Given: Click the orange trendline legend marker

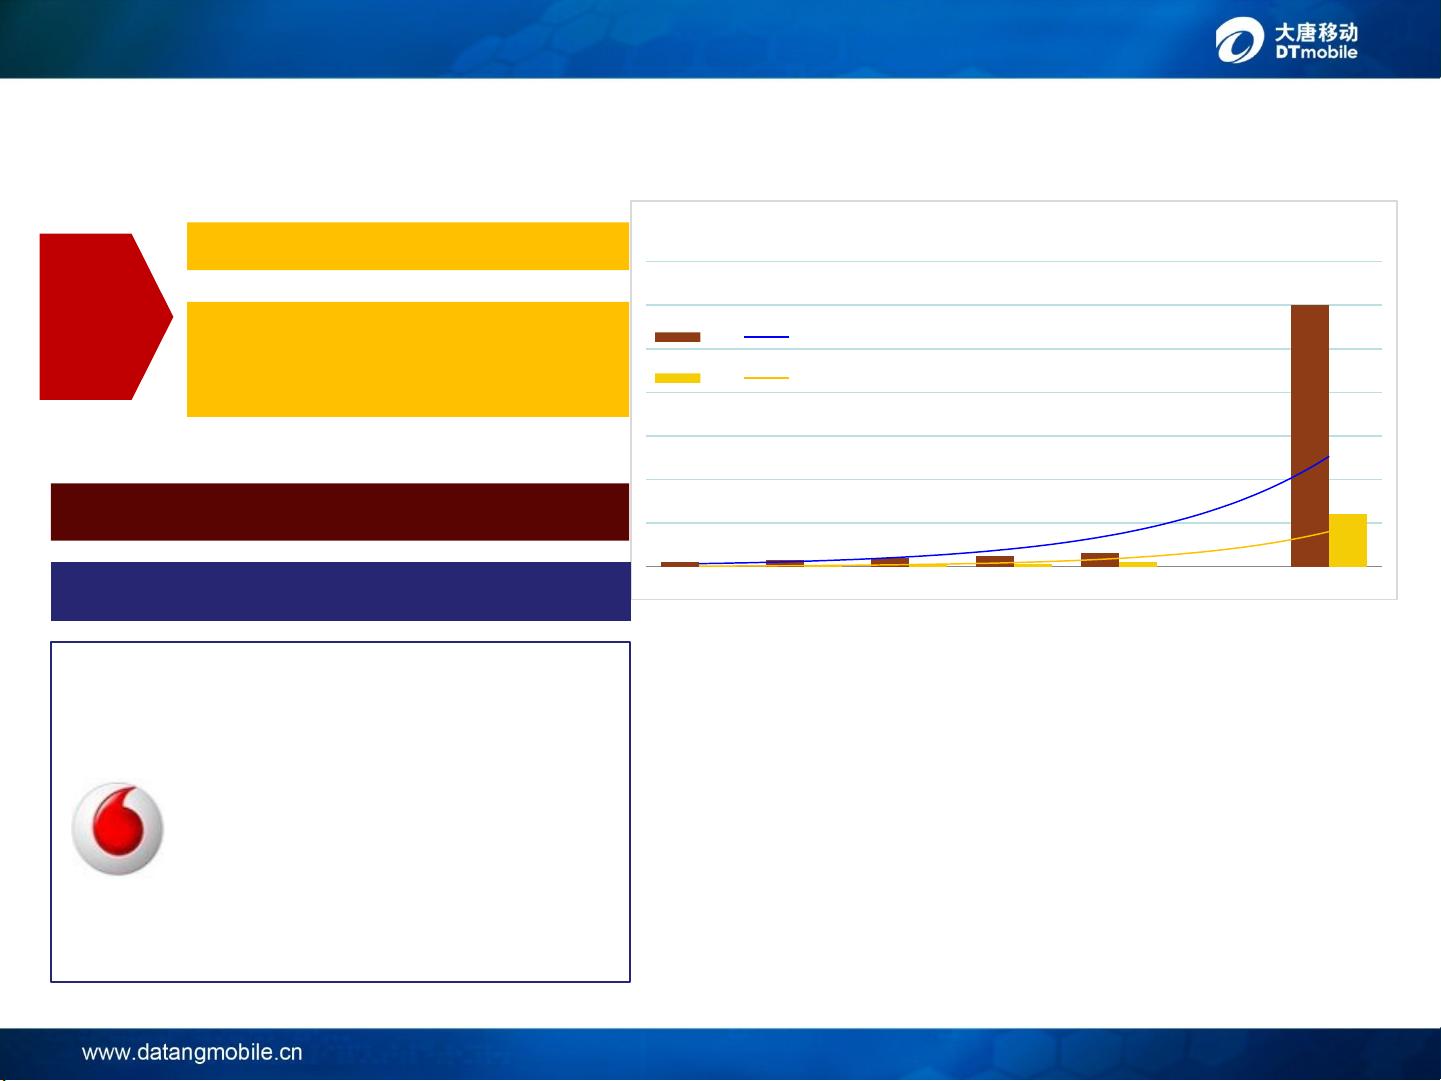Looking at the screenshot, I should 766,378.
